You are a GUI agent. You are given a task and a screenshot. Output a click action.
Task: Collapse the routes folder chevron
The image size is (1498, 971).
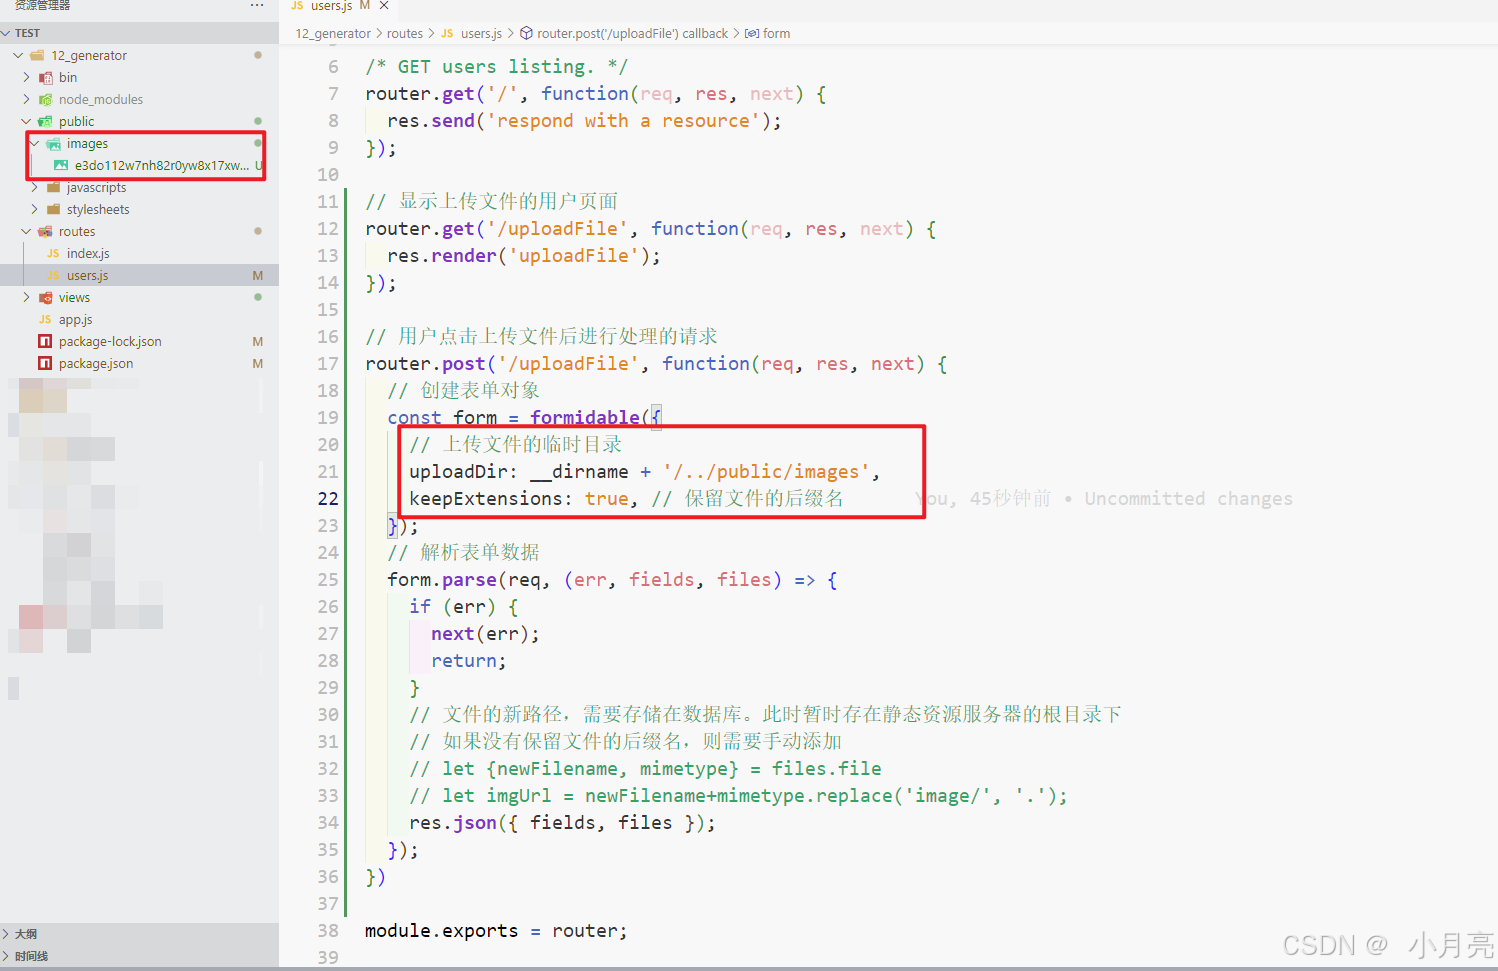[26, 231]
